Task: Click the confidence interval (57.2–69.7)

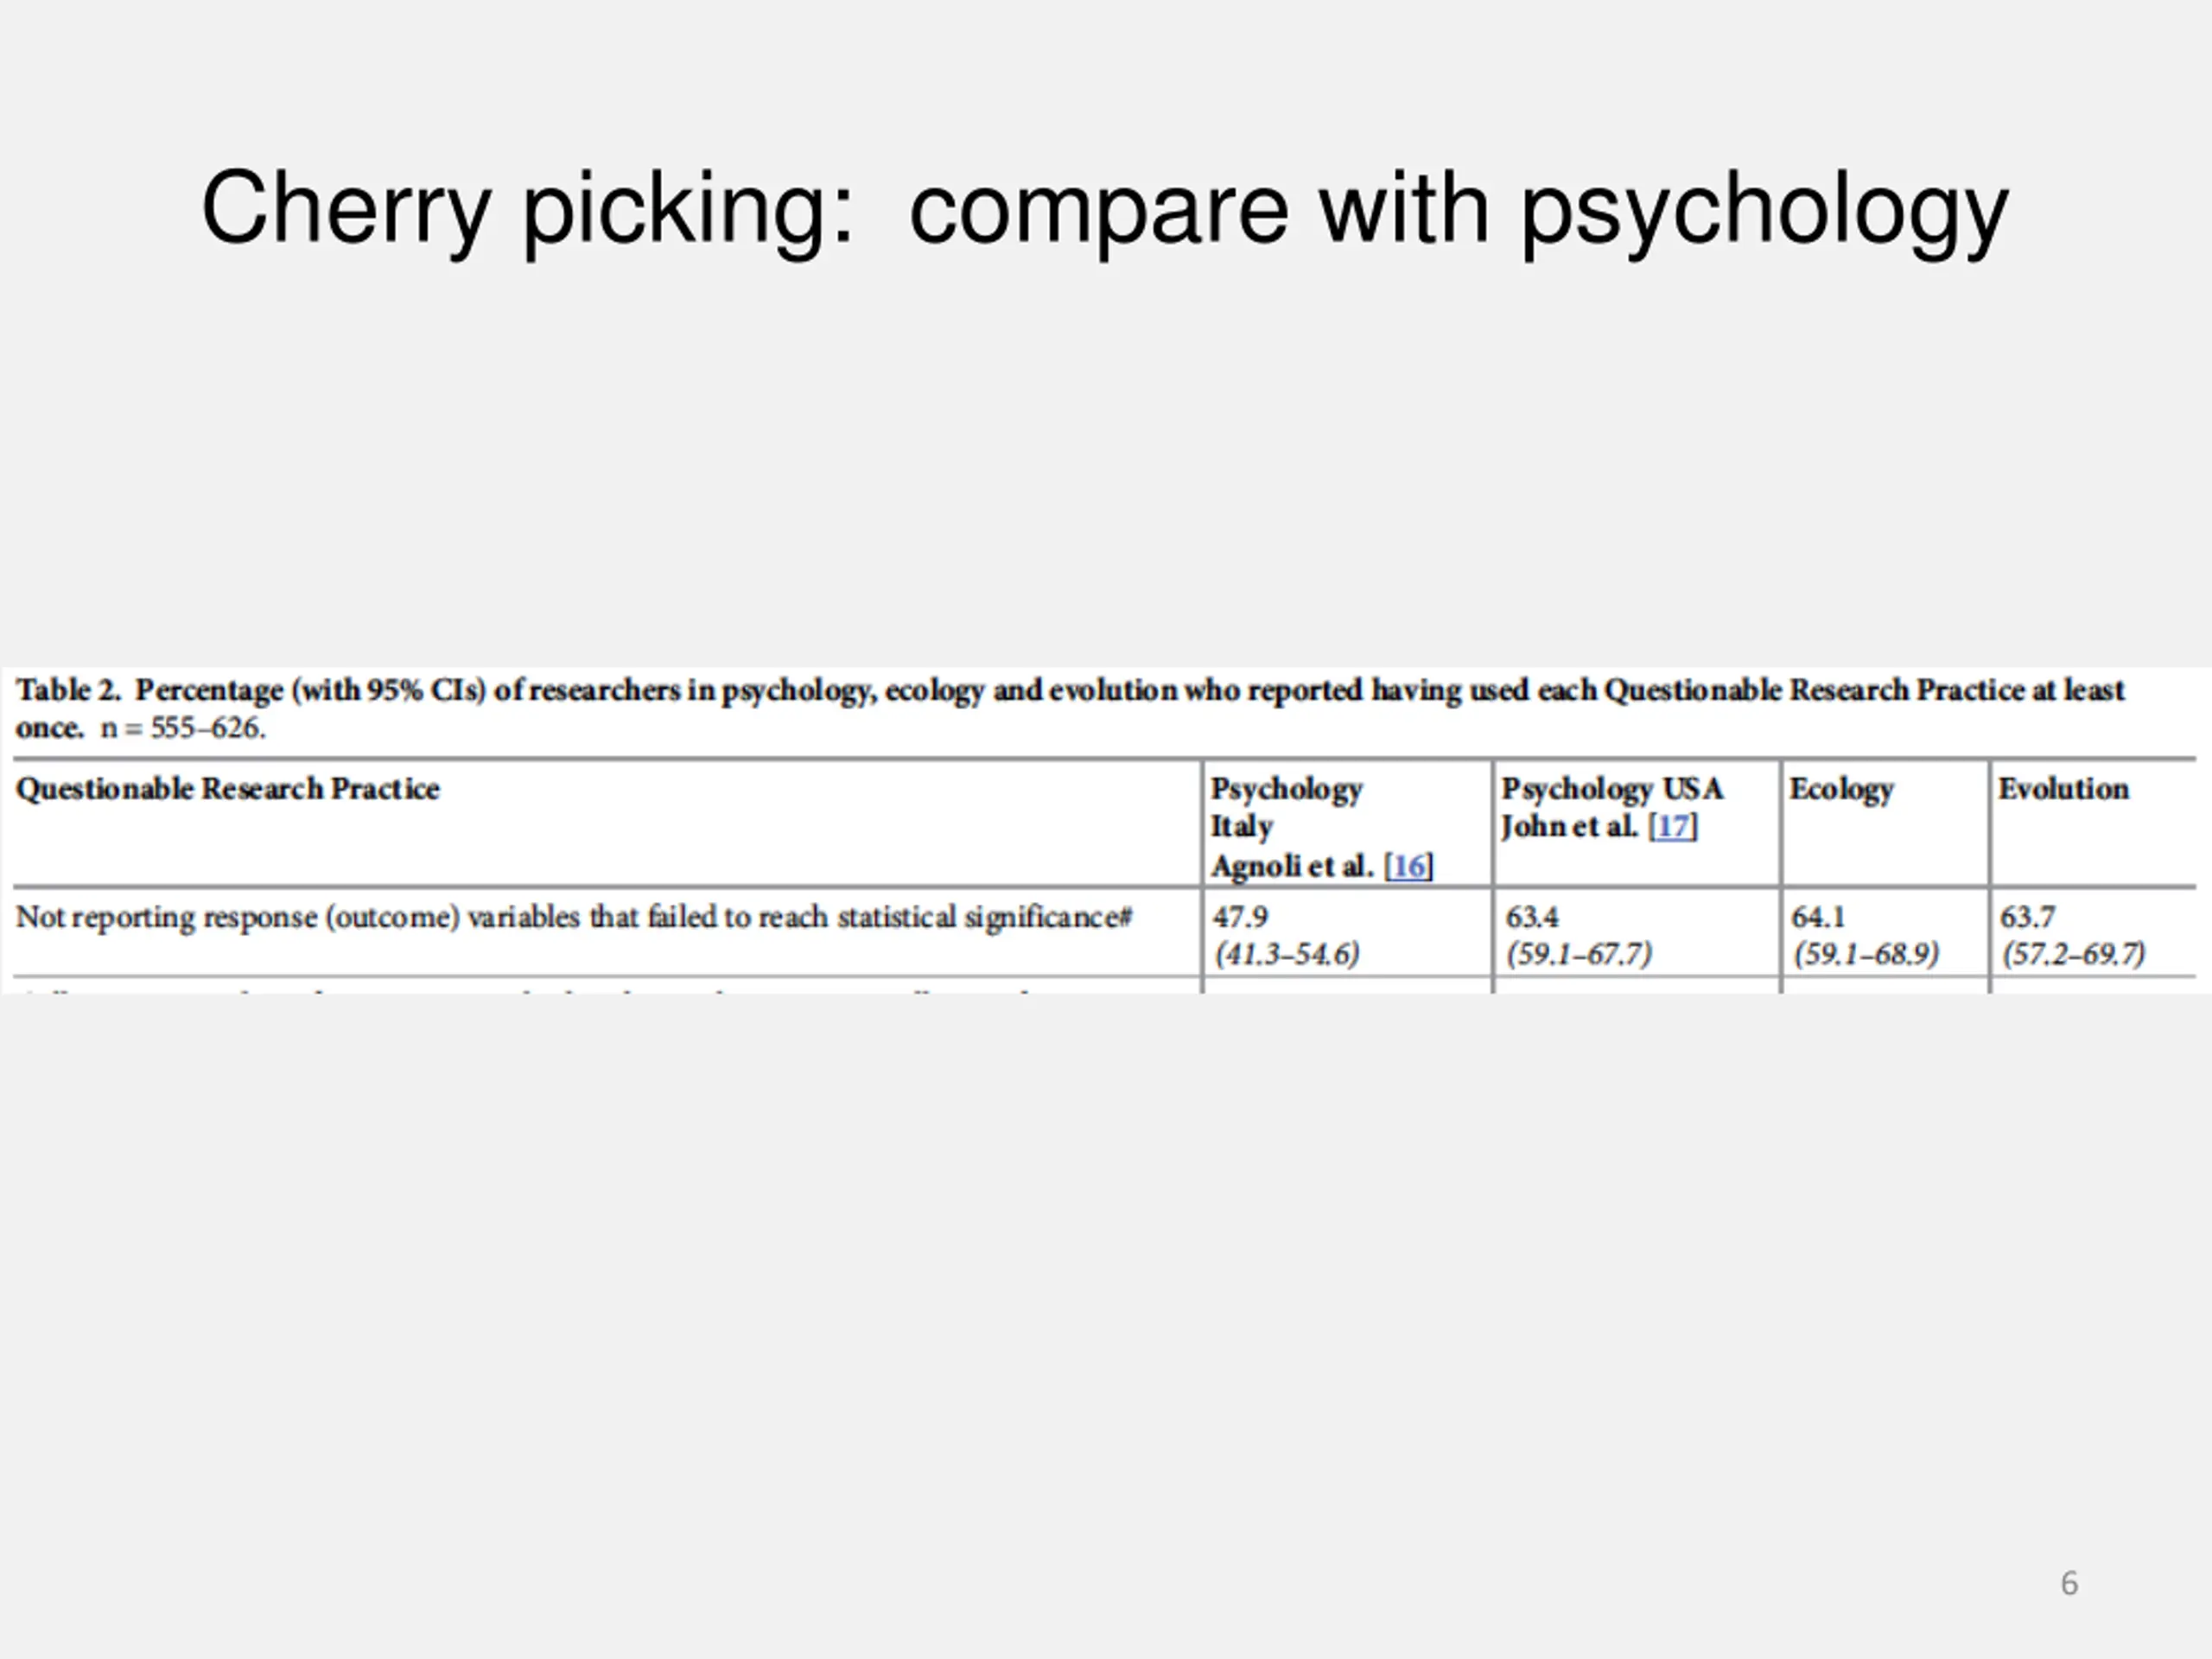Action: [2074, 954]
